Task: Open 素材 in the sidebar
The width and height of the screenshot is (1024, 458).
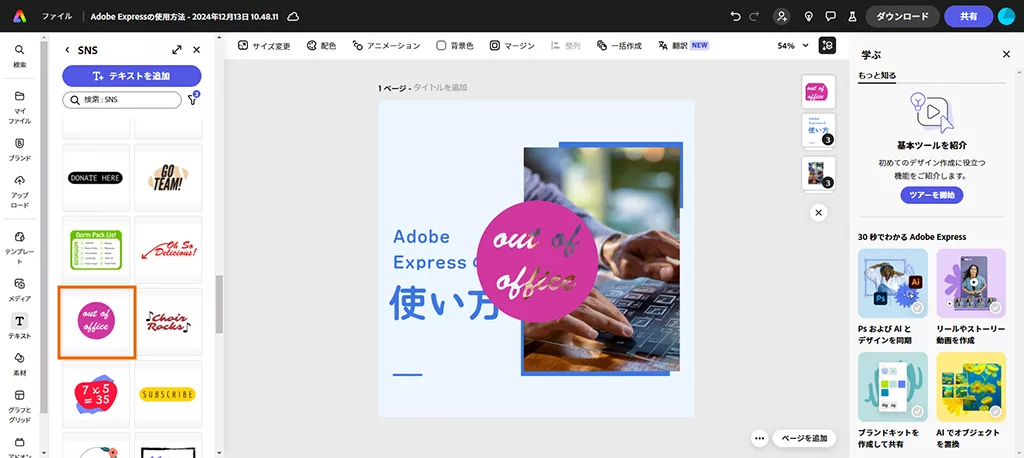Action: [x=20, y=364]
